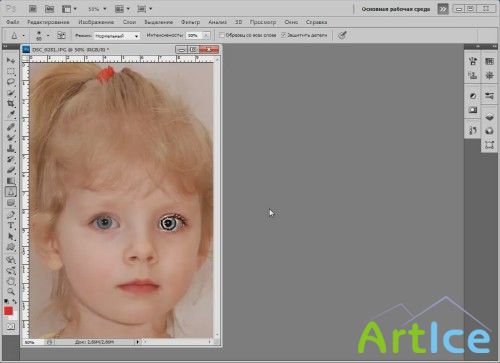Viewport: 500px width, 363px height.
Task: Open the Masks panel icon
Action: click(473, 110)
